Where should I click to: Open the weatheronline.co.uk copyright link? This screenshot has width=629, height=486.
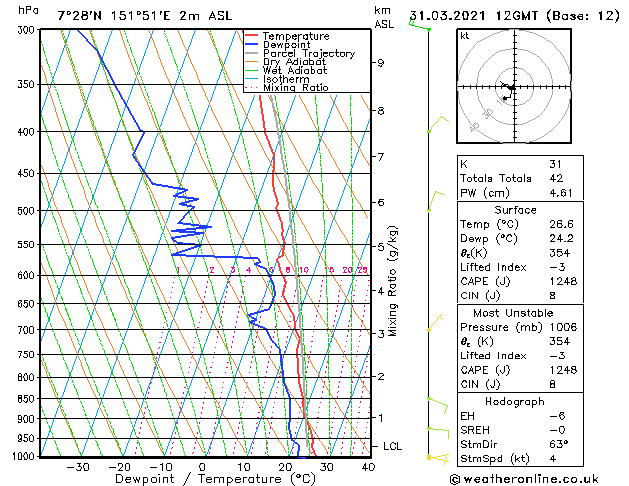(524, 479)
